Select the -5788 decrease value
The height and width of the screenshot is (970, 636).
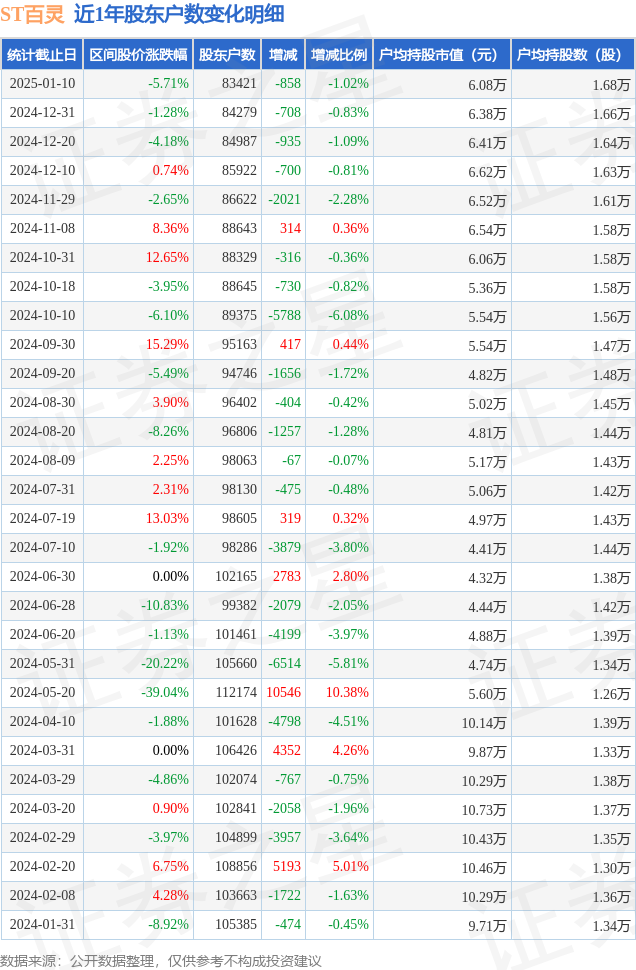(x=284, y=316)
